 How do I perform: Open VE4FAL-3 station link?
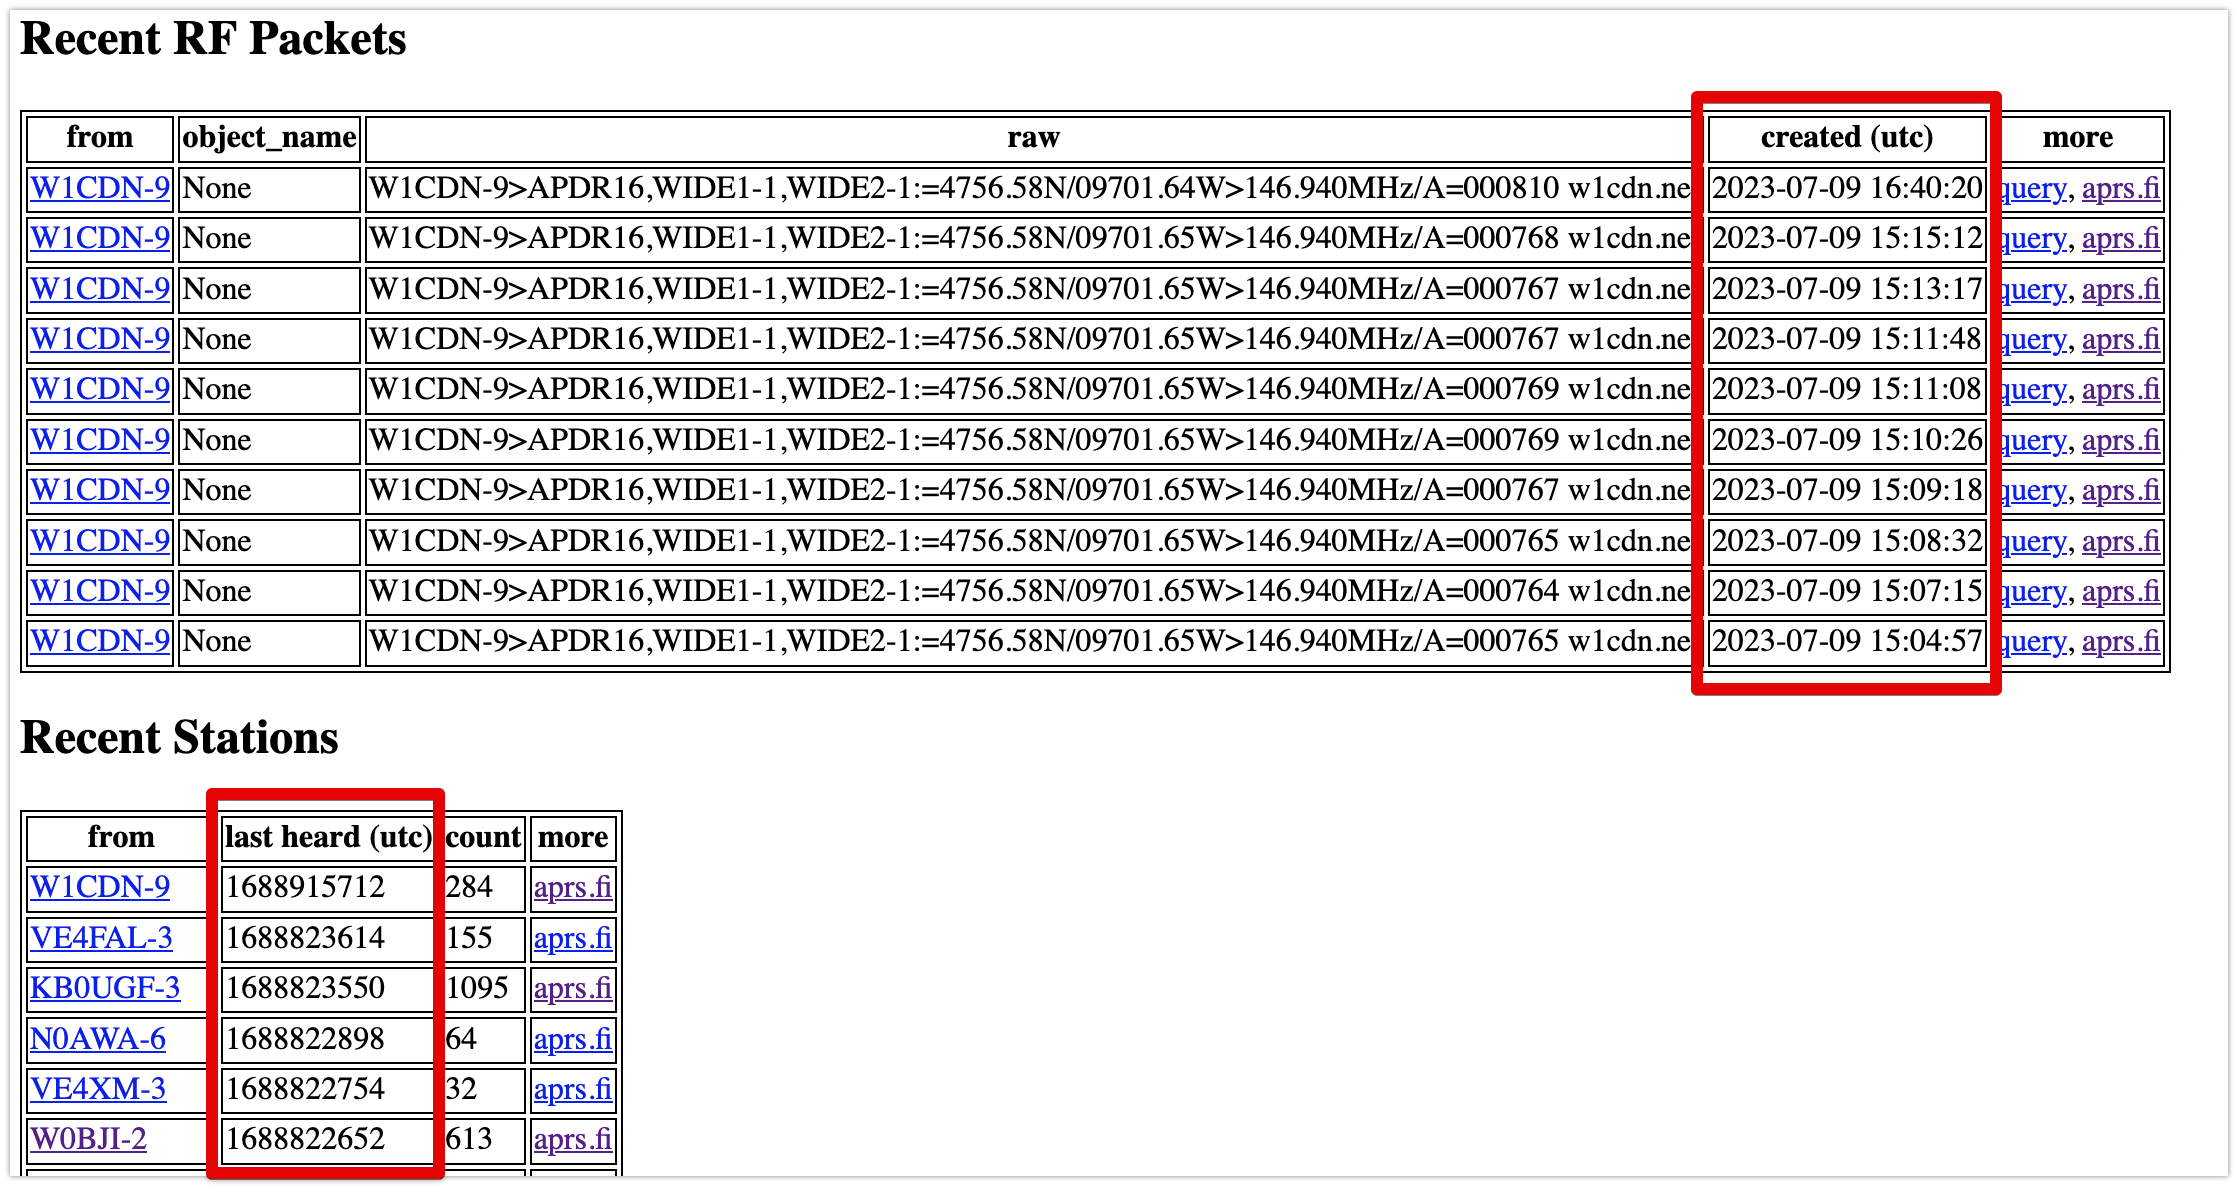[101, 938]
